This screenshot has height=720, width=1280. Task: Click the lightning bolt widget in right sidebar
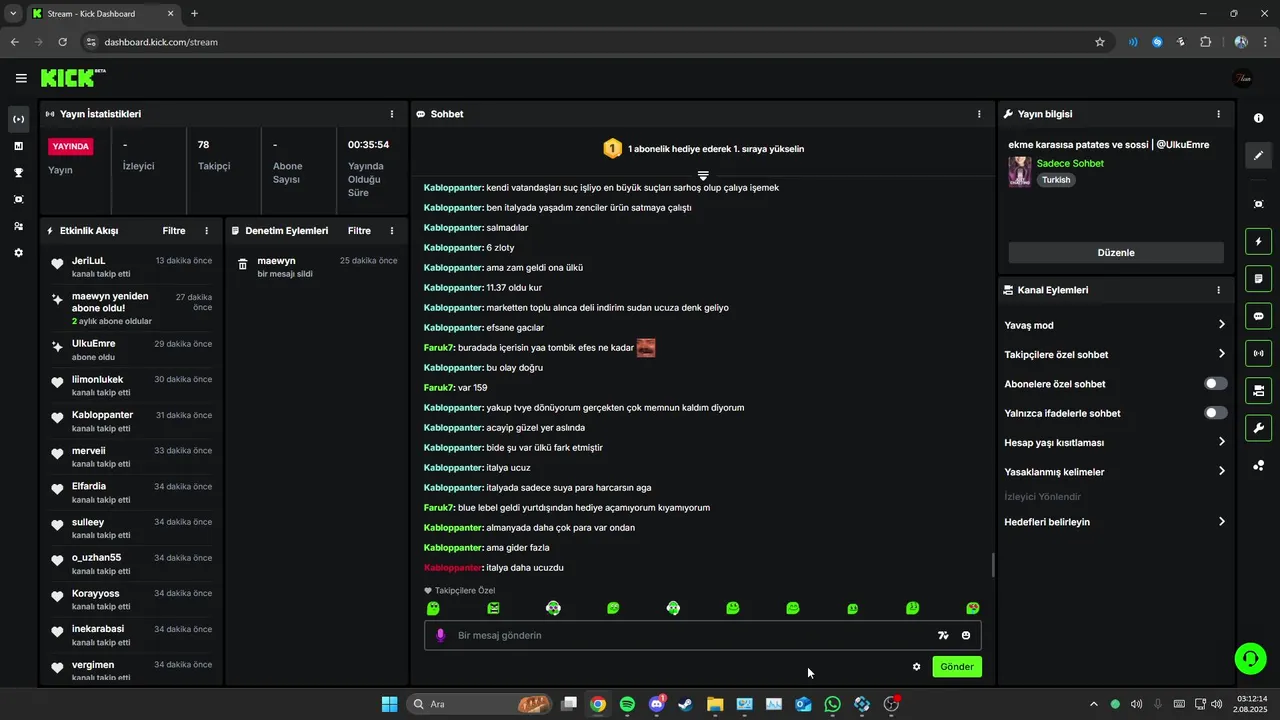[x=1258, y=241]
